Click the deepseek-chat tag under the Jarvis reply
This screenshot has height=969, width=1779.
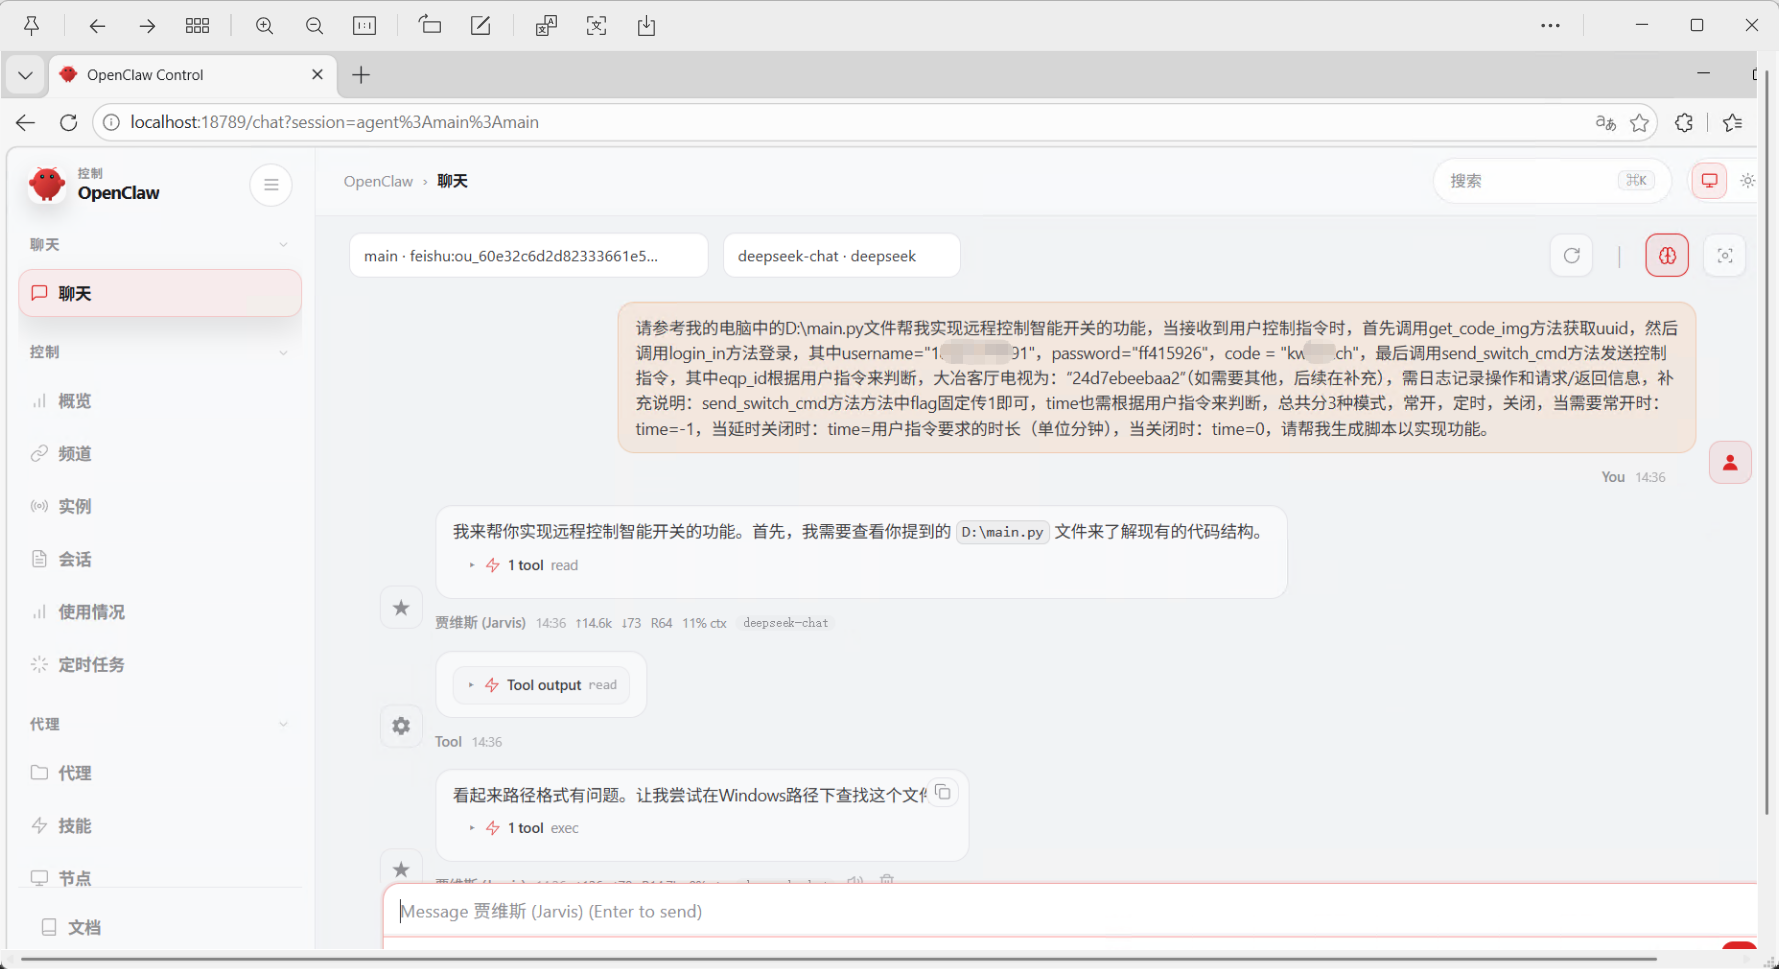(786, 623)
